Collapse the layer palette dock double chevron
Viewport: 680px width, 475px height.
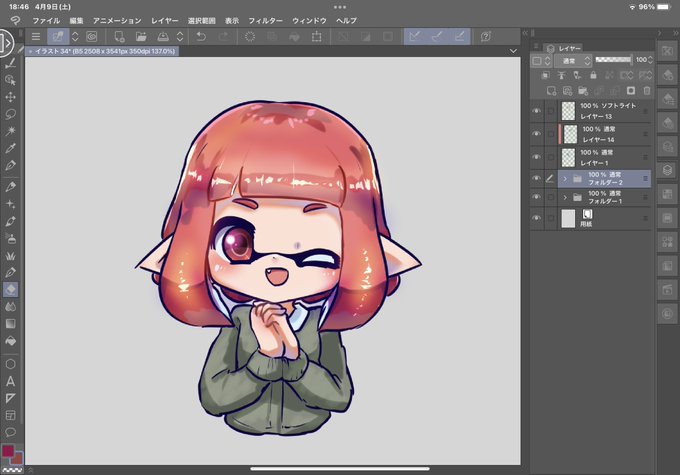[525, 33]
